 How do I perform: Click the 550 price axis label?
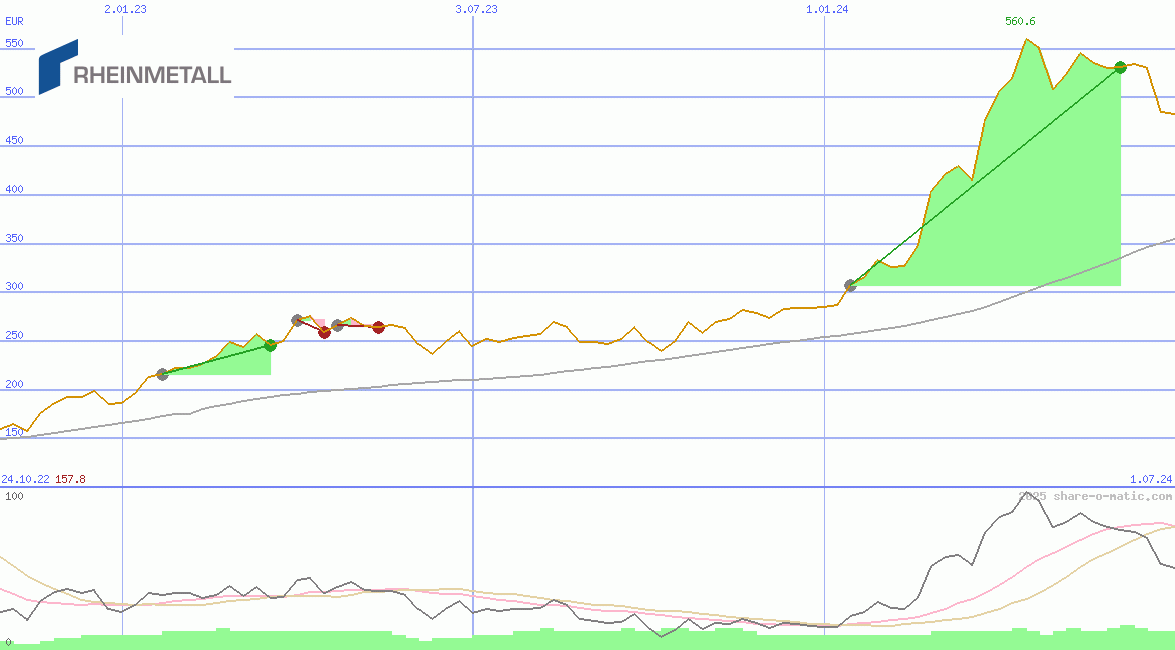tap(14, 44)
